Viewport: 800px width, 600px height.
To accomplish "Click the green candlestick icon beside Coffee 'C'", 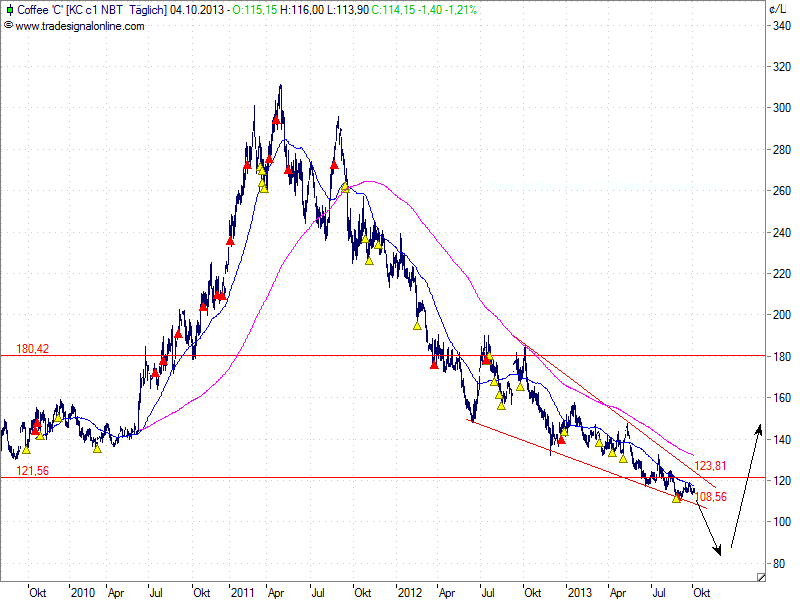I will 8,9.
